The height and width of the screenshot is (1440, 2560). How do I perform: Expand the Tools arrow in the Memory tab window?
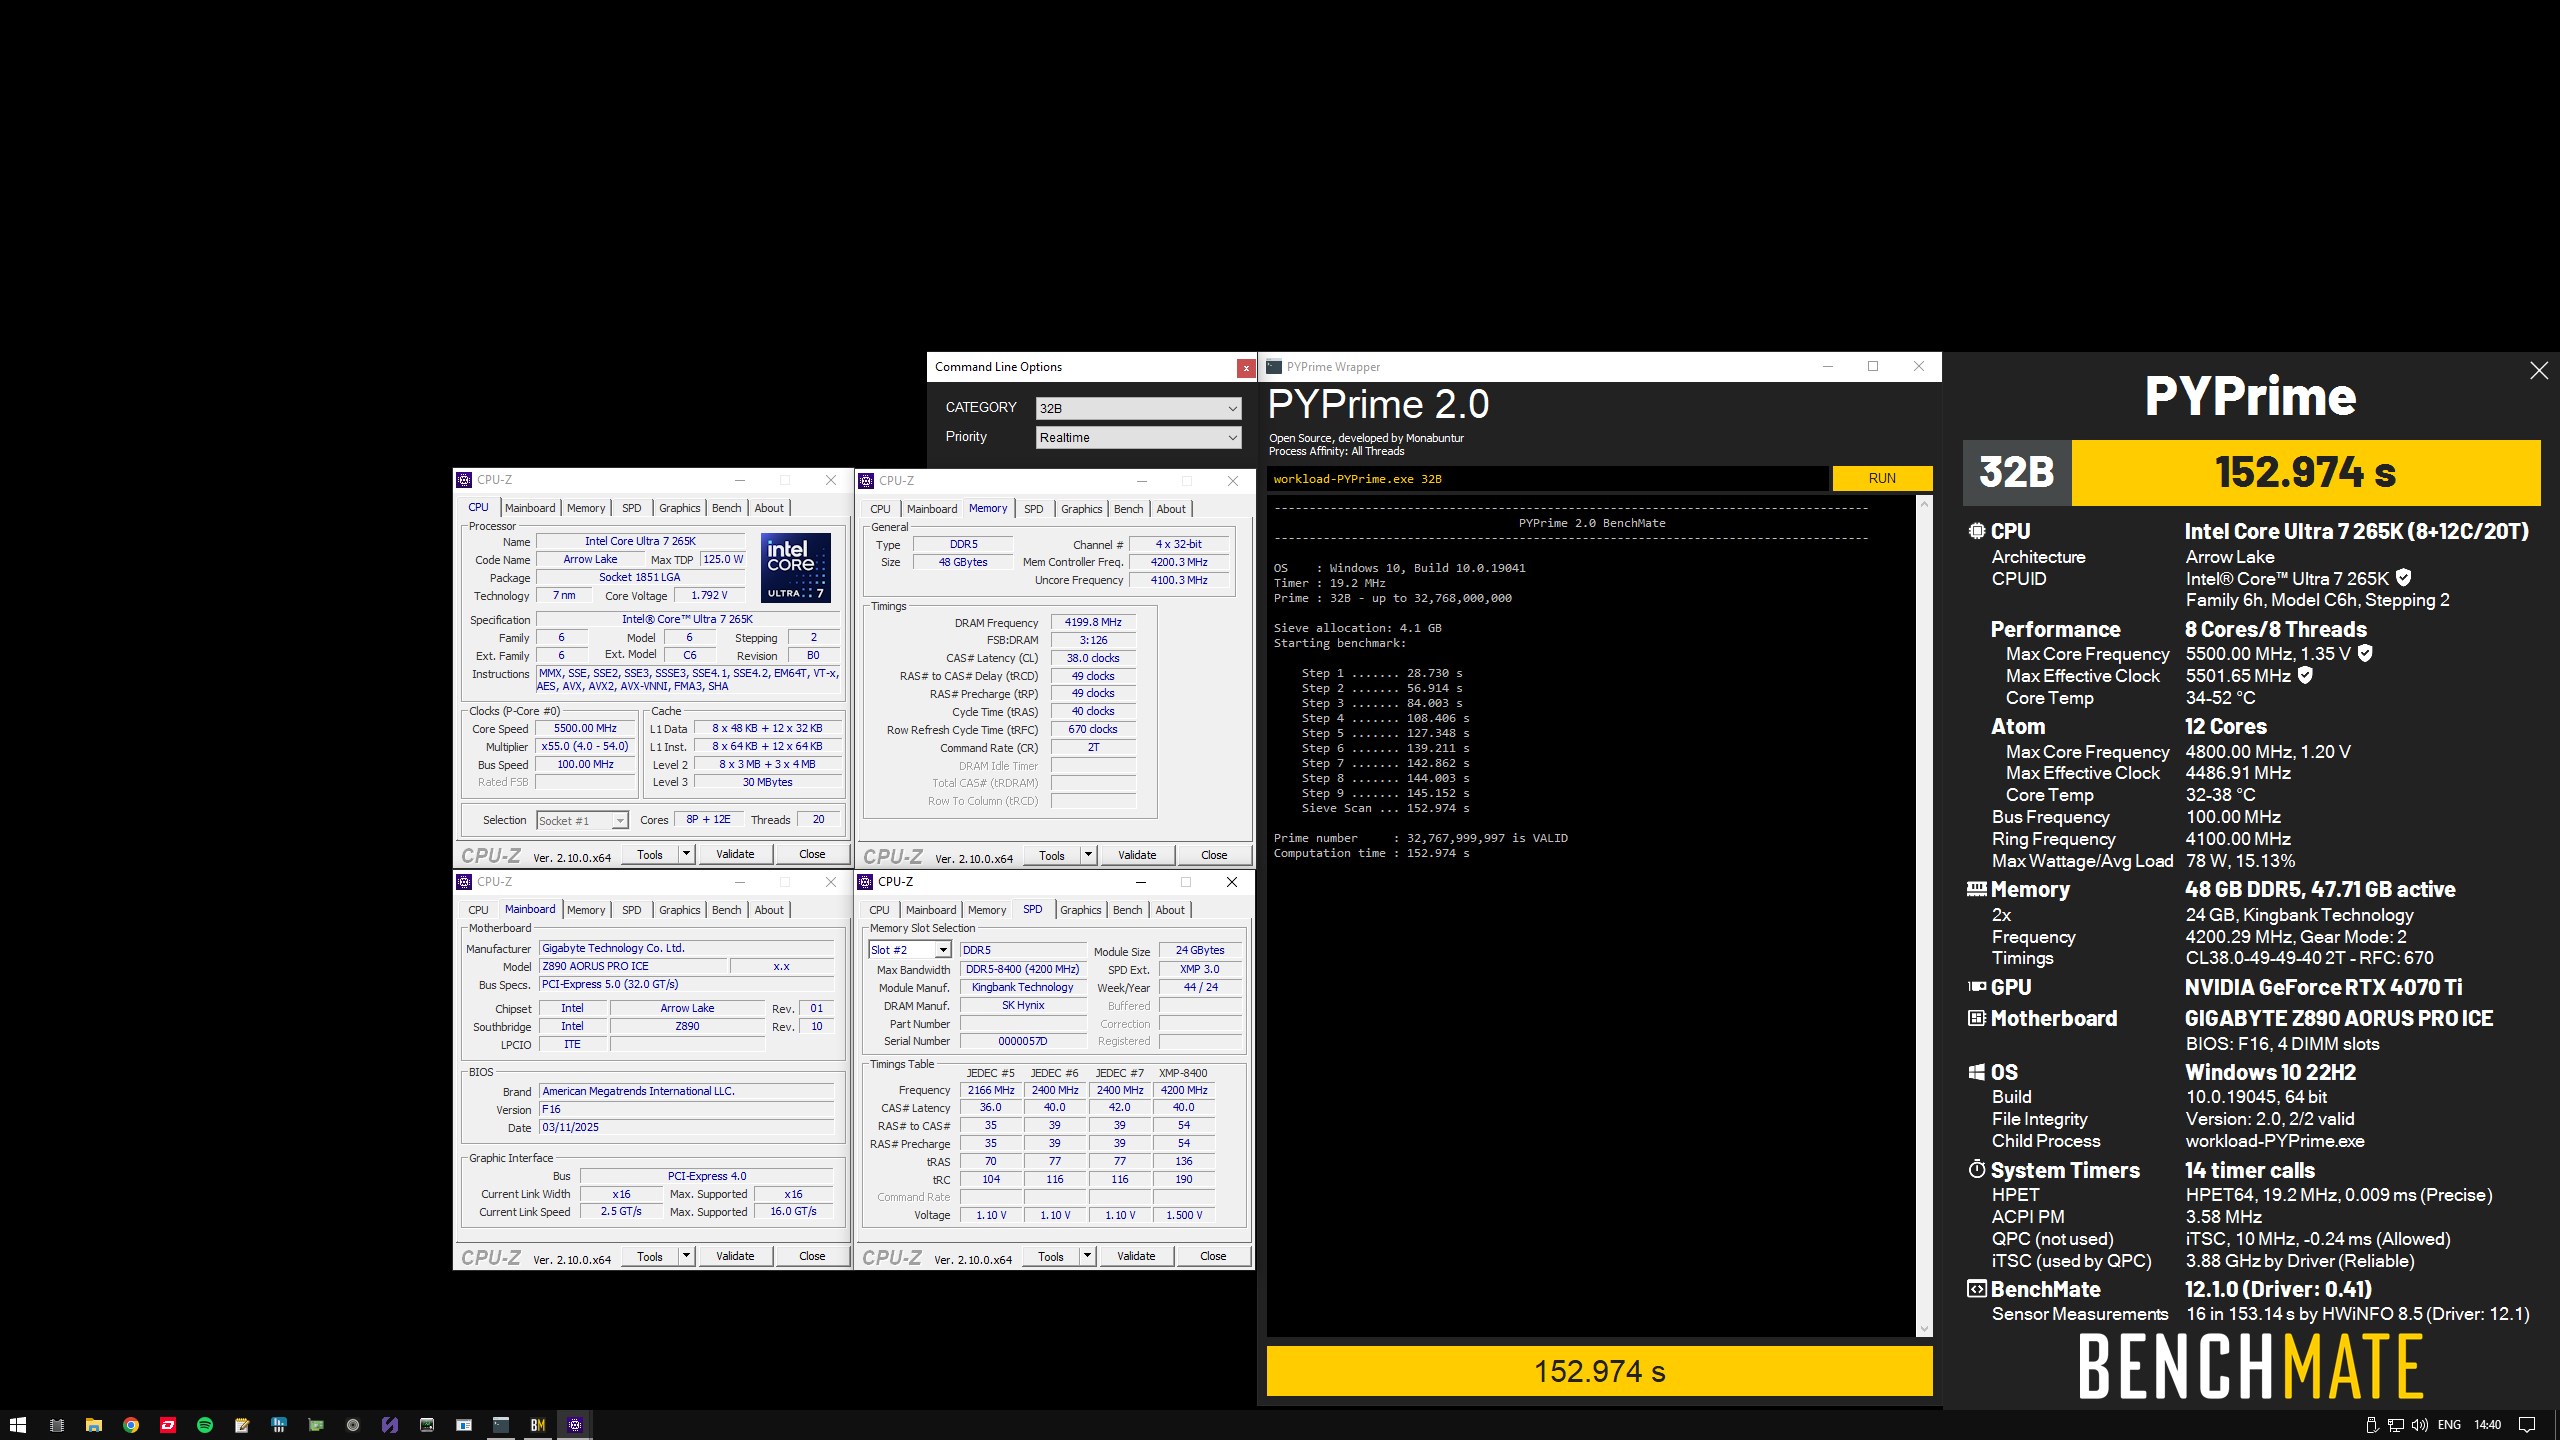point(1088,855)
